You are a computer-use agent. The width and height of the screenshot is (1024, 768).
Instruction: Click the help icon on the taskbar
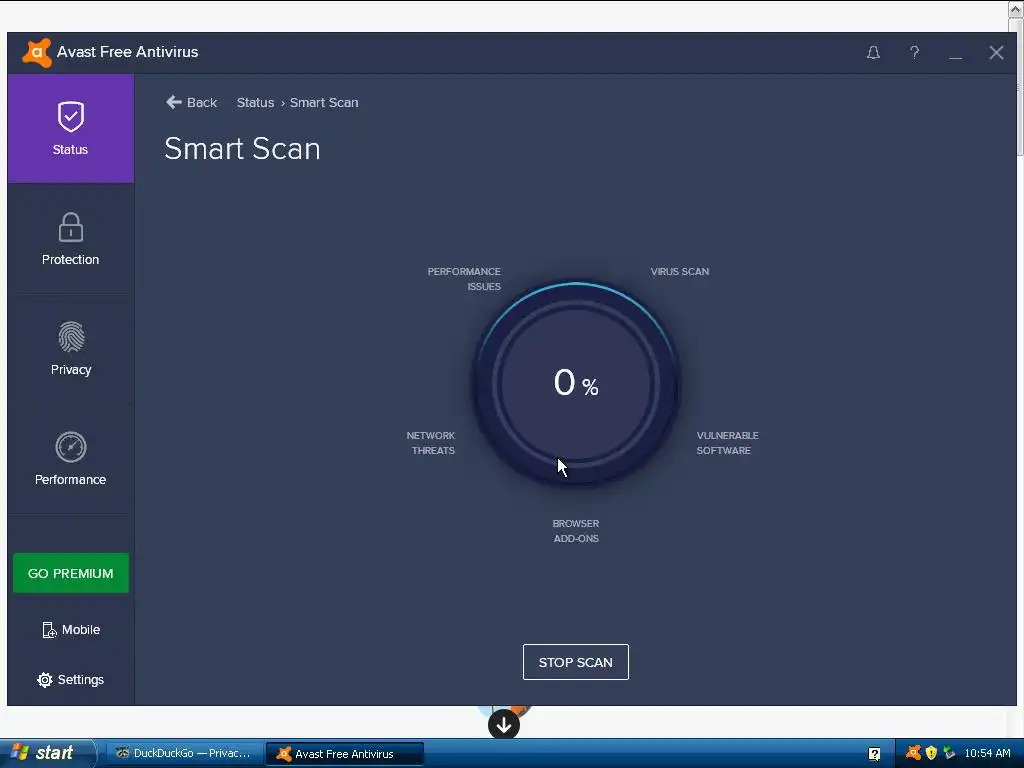click(874, 754)
